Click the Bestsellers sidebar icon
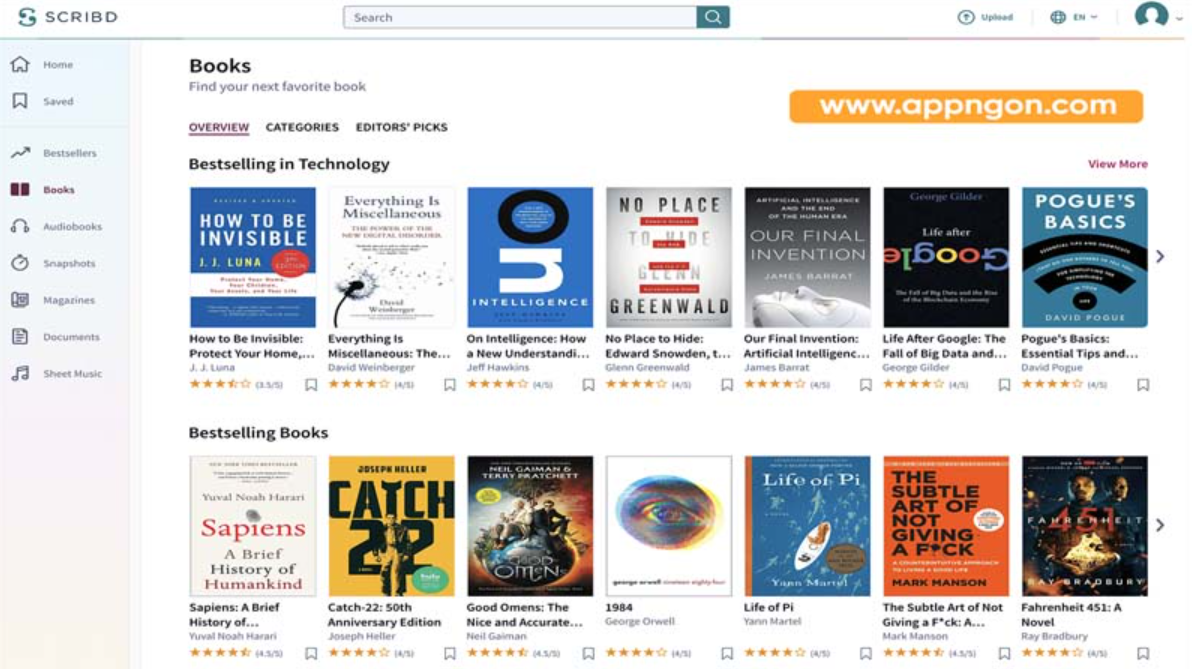The height and width of the screenshot is (669, 1192). (x=20, y=152)
